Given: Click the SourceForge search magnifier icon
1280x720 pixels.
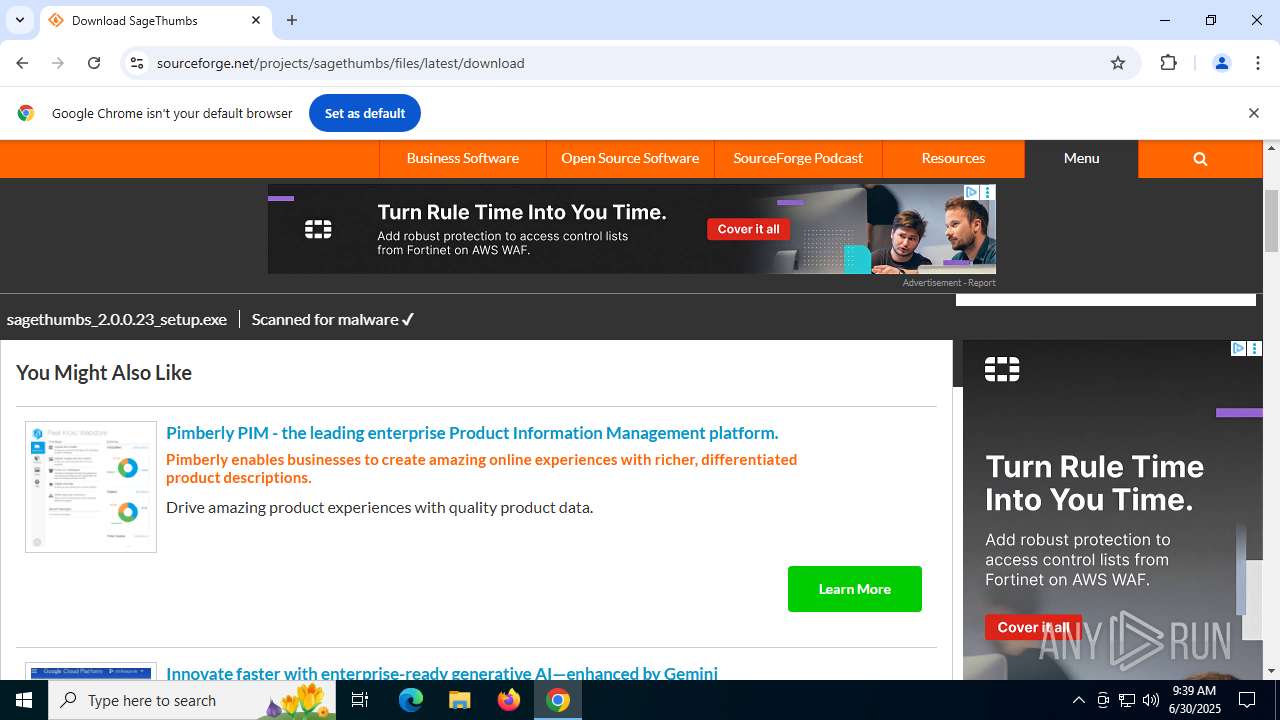Looking at the screenshot, I should tap(1200, 158).
